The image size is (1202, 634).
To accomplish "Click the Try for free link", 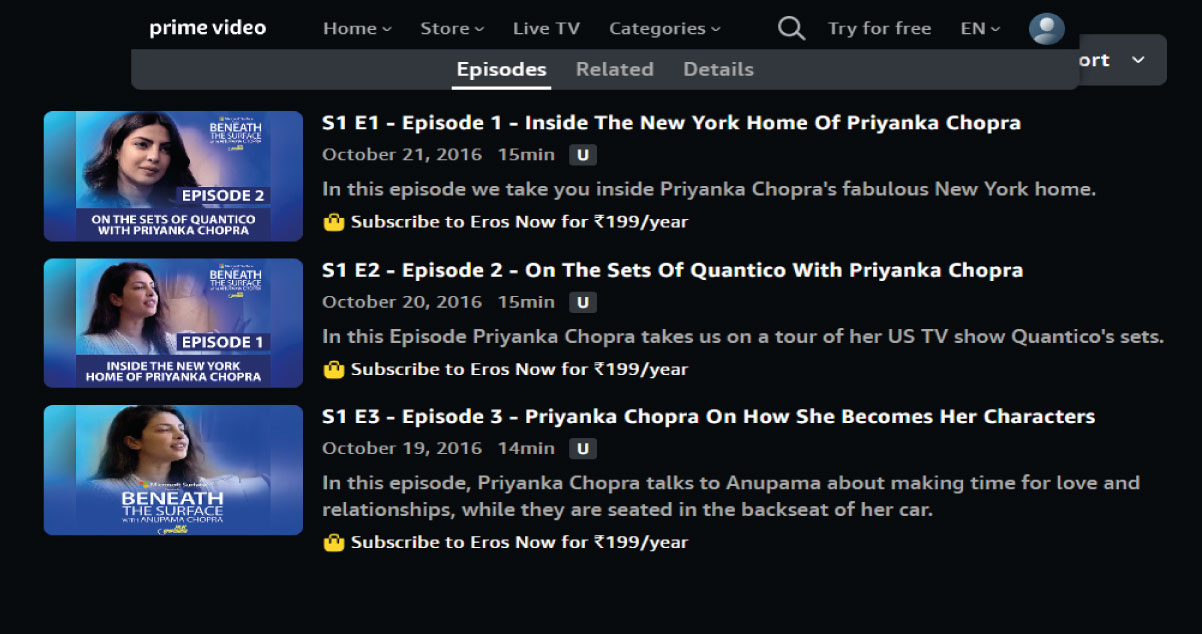I will coord(879,28).
